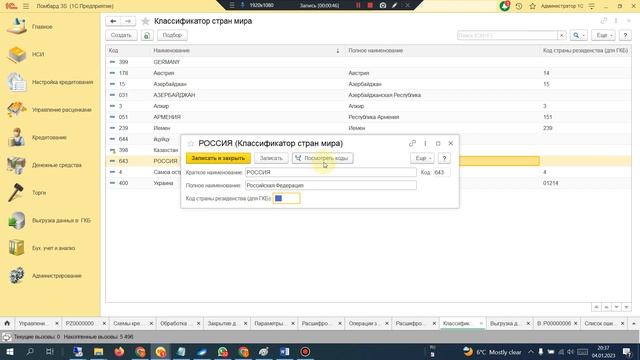Navigate back with the left arrow
This screenshot has height=360, width=640.
pyautogui.click(x=113, y=21)
